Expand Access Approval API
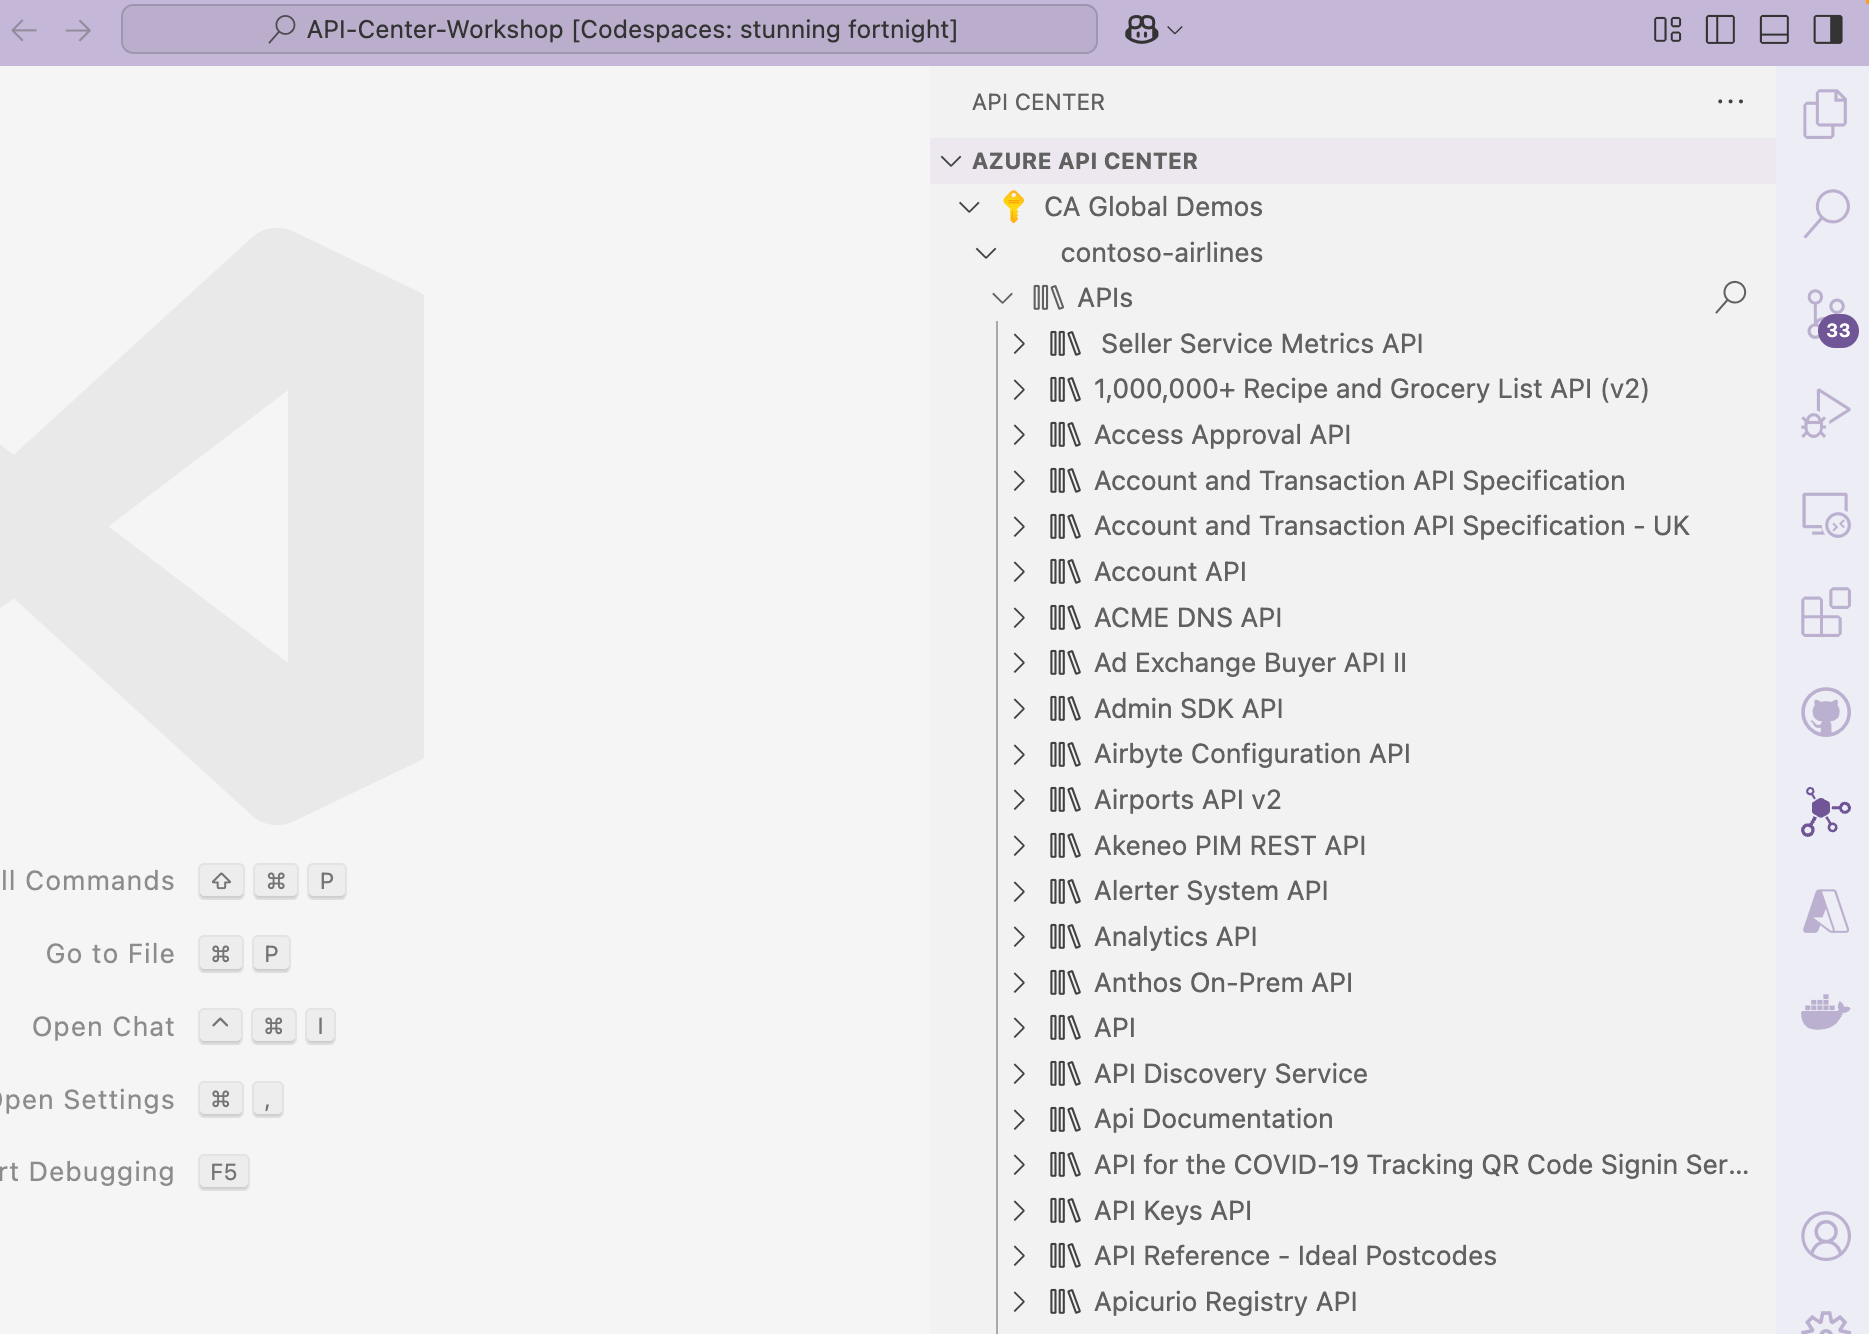This screenshot has height=1334, width=1869. pyautogui.click(x=1018, y=435)
